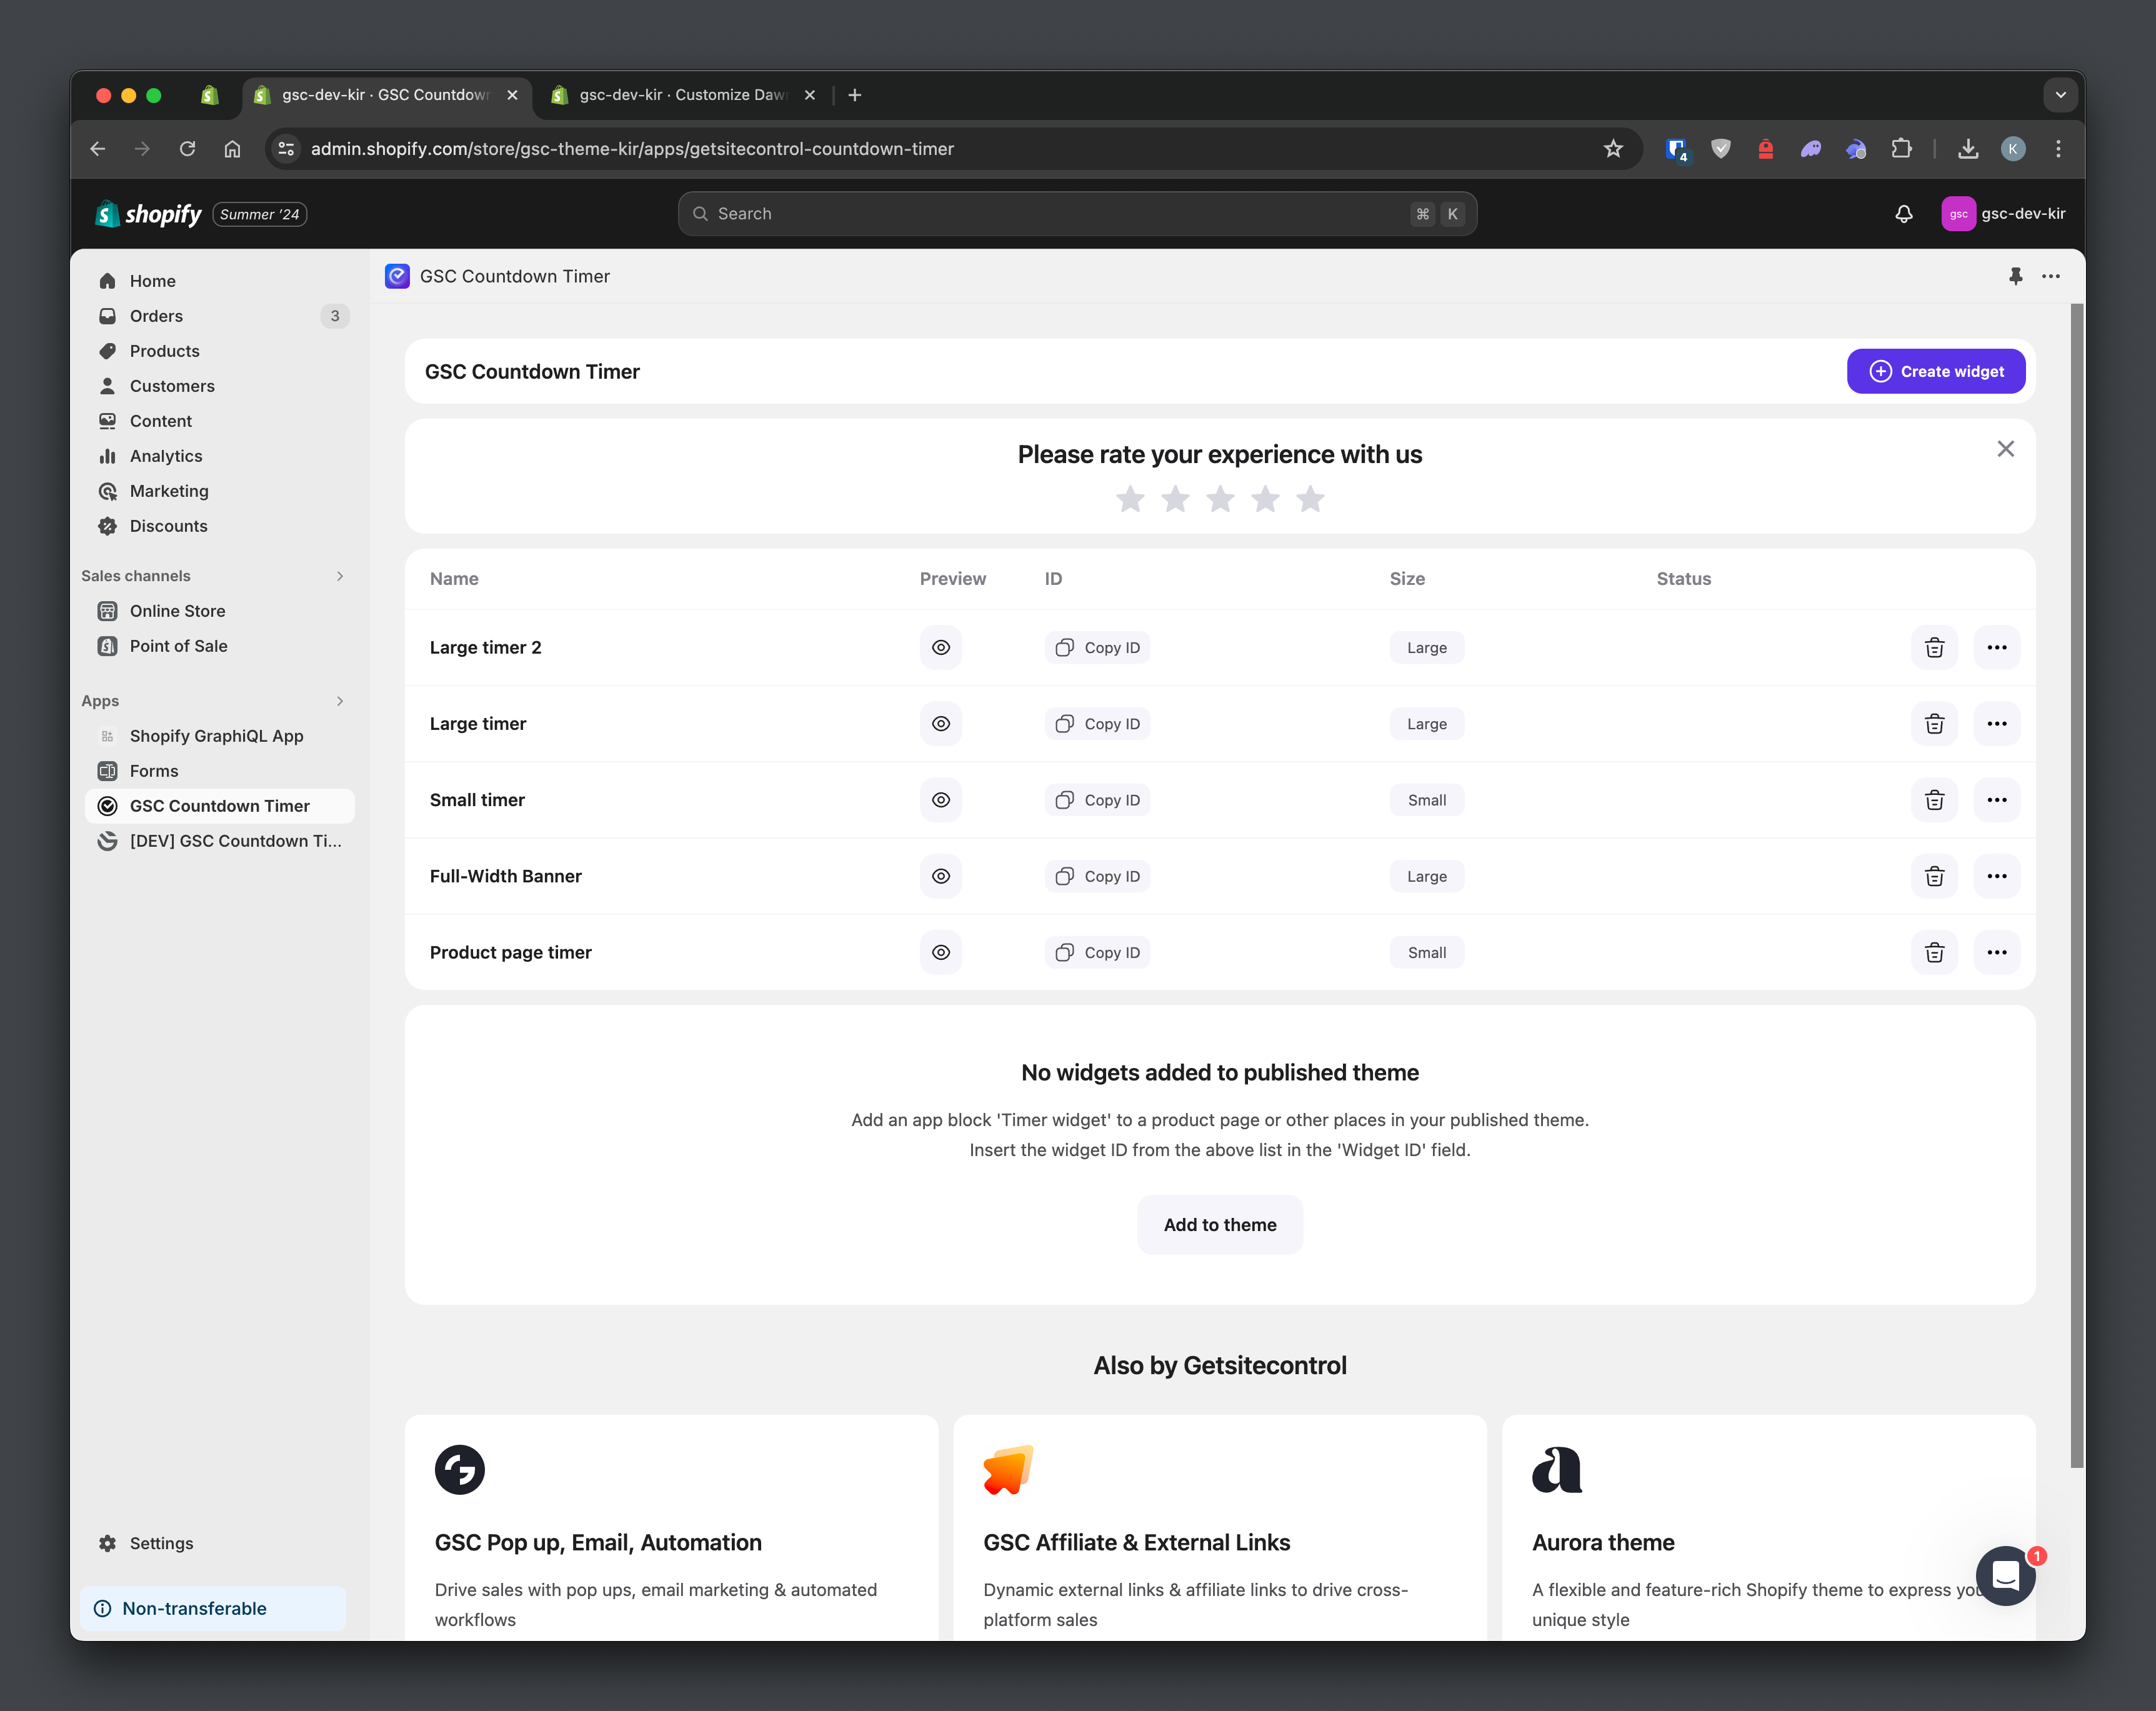Click trash icon for Small timer
The height and width of the screenshot is (1711, 2156).
coord(1934,800)
